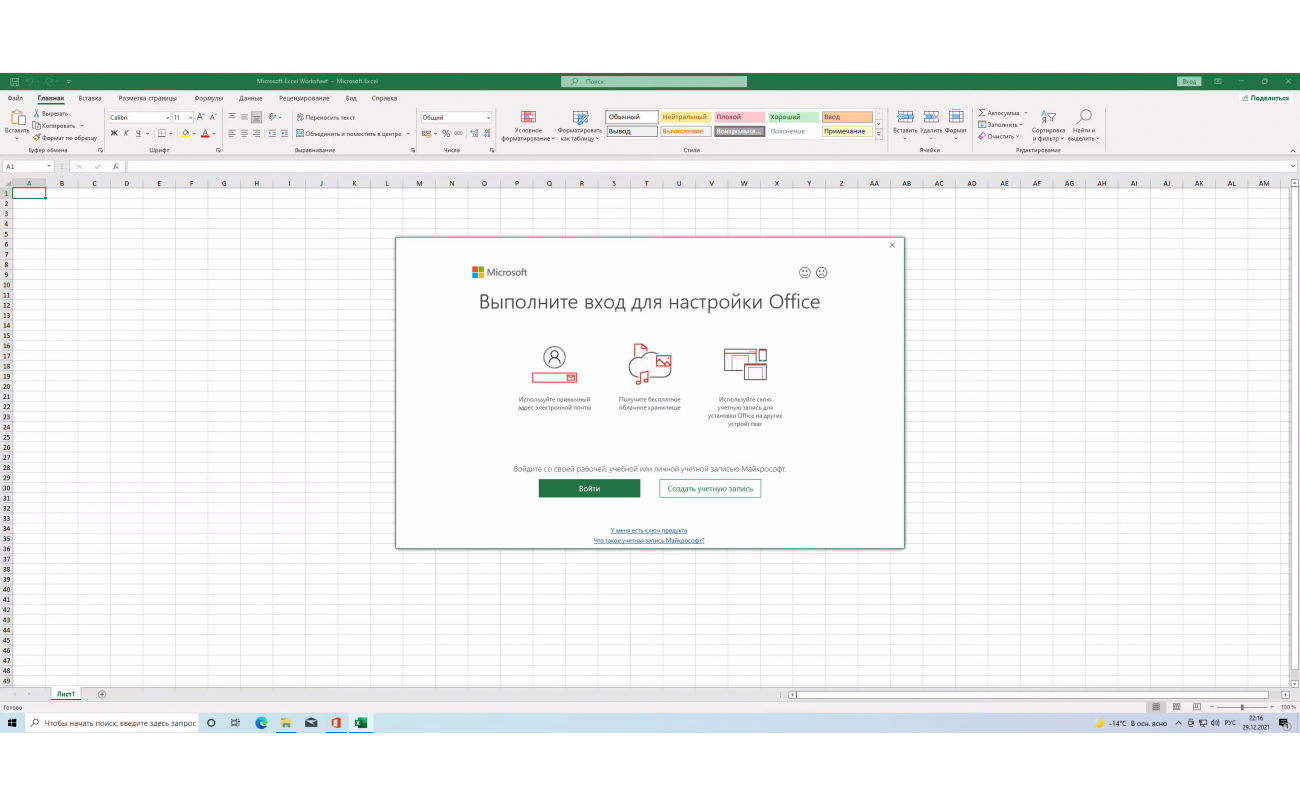The height and width of the screenshot is (806, 1300).
Task: Click the Delete cells (Удалить) icon
Action: [931, 117]
